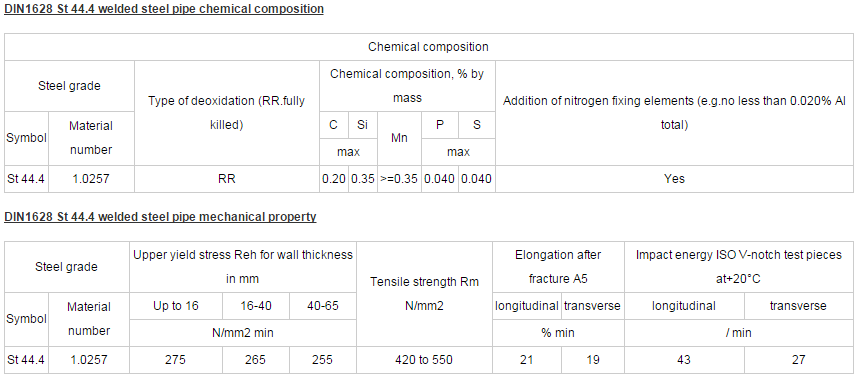Click material number 1.0257 in the chemical table
This screenshot has width=857, height=378.
(91, 179)
